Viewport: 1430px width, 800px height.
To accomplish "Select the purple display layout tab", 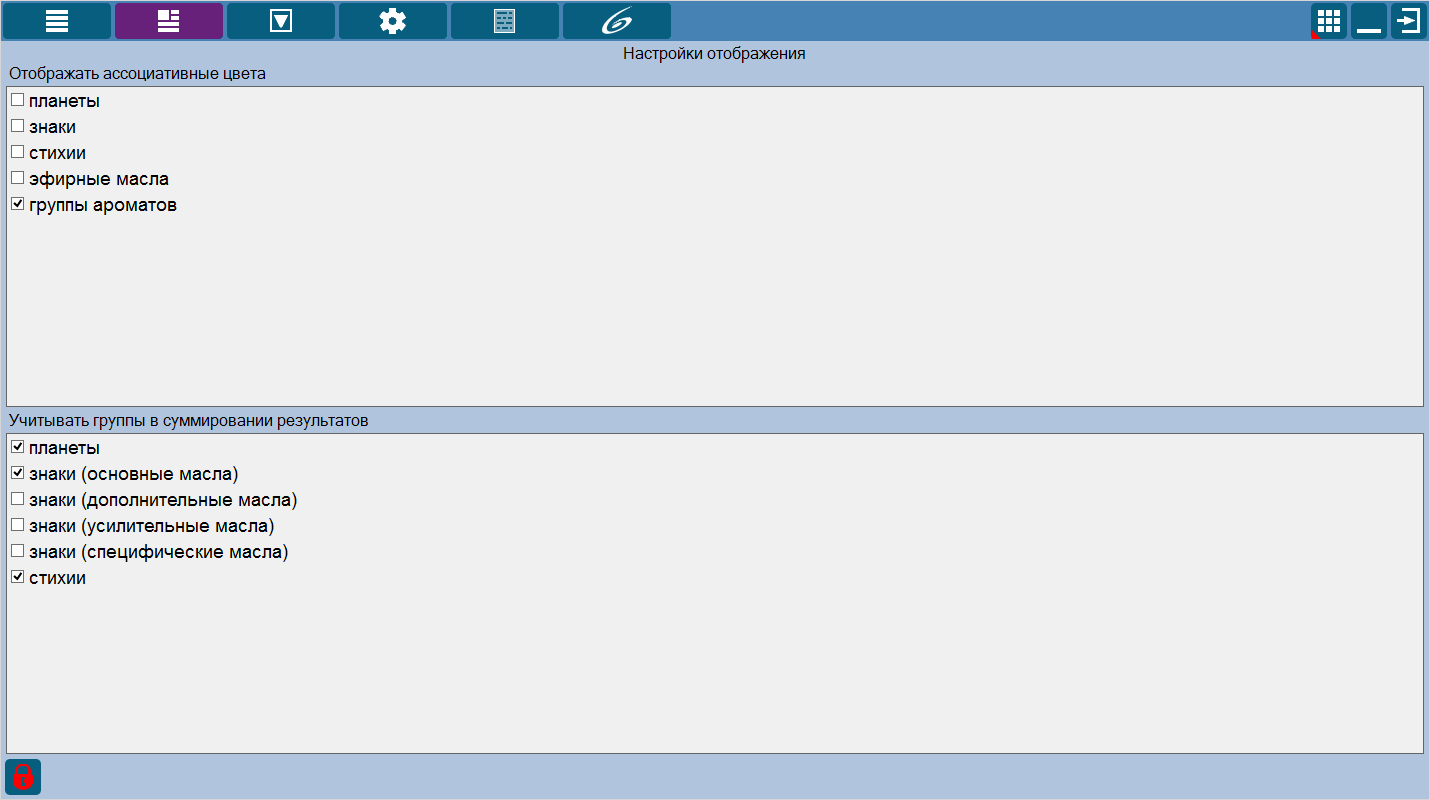I will click(x=169, y=21).
